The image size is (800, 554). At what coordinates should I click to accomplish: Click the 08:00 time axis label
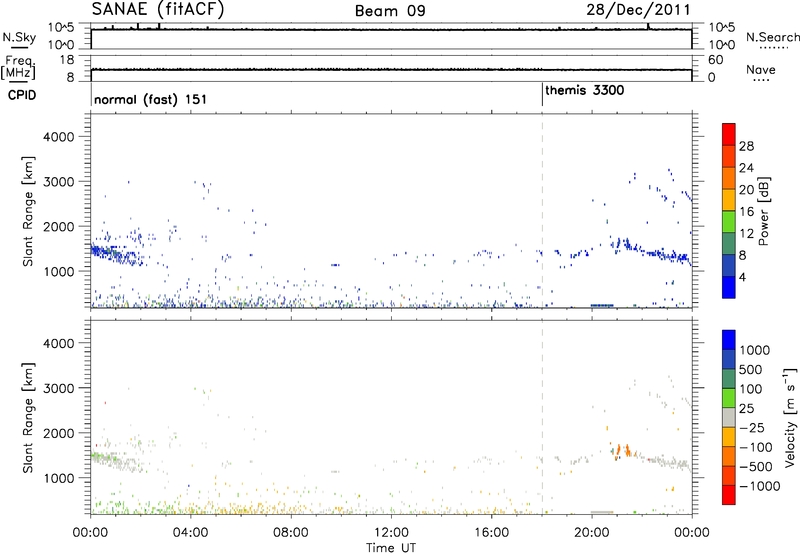[291, 533]
